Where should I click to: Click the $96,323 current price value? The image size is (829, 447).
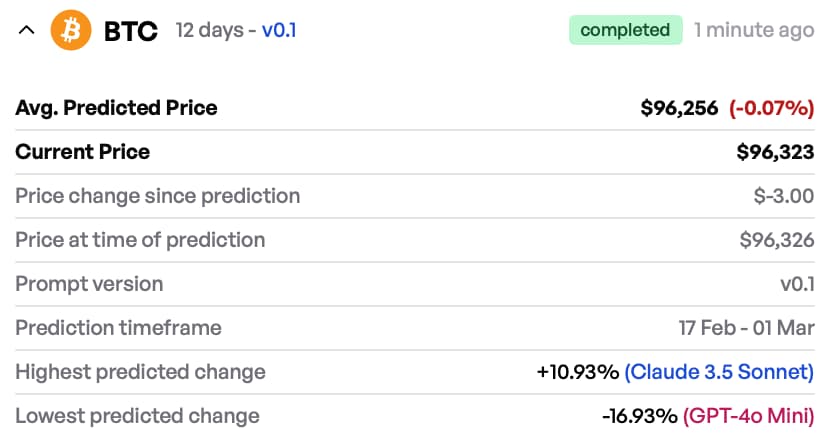(x=775, y=152)
